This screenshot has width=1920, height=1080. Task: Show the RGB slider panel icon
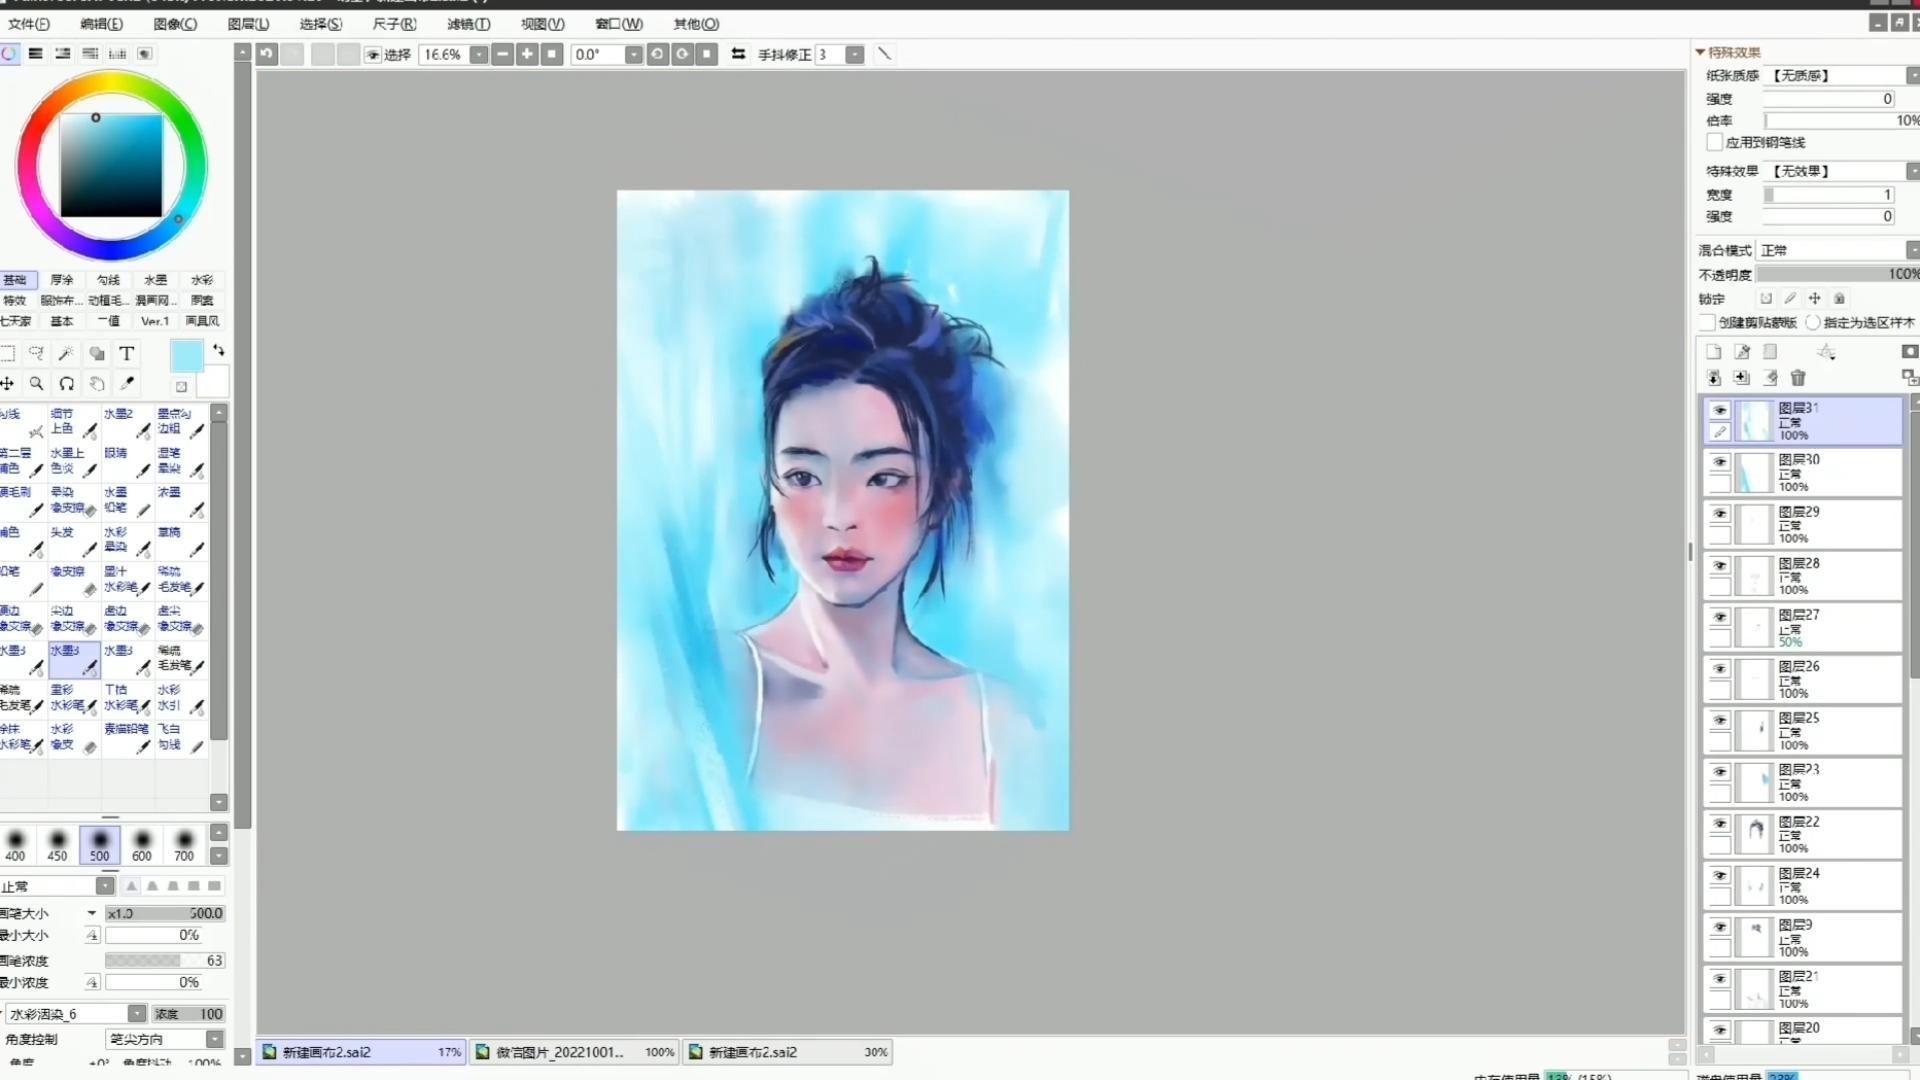35,53
